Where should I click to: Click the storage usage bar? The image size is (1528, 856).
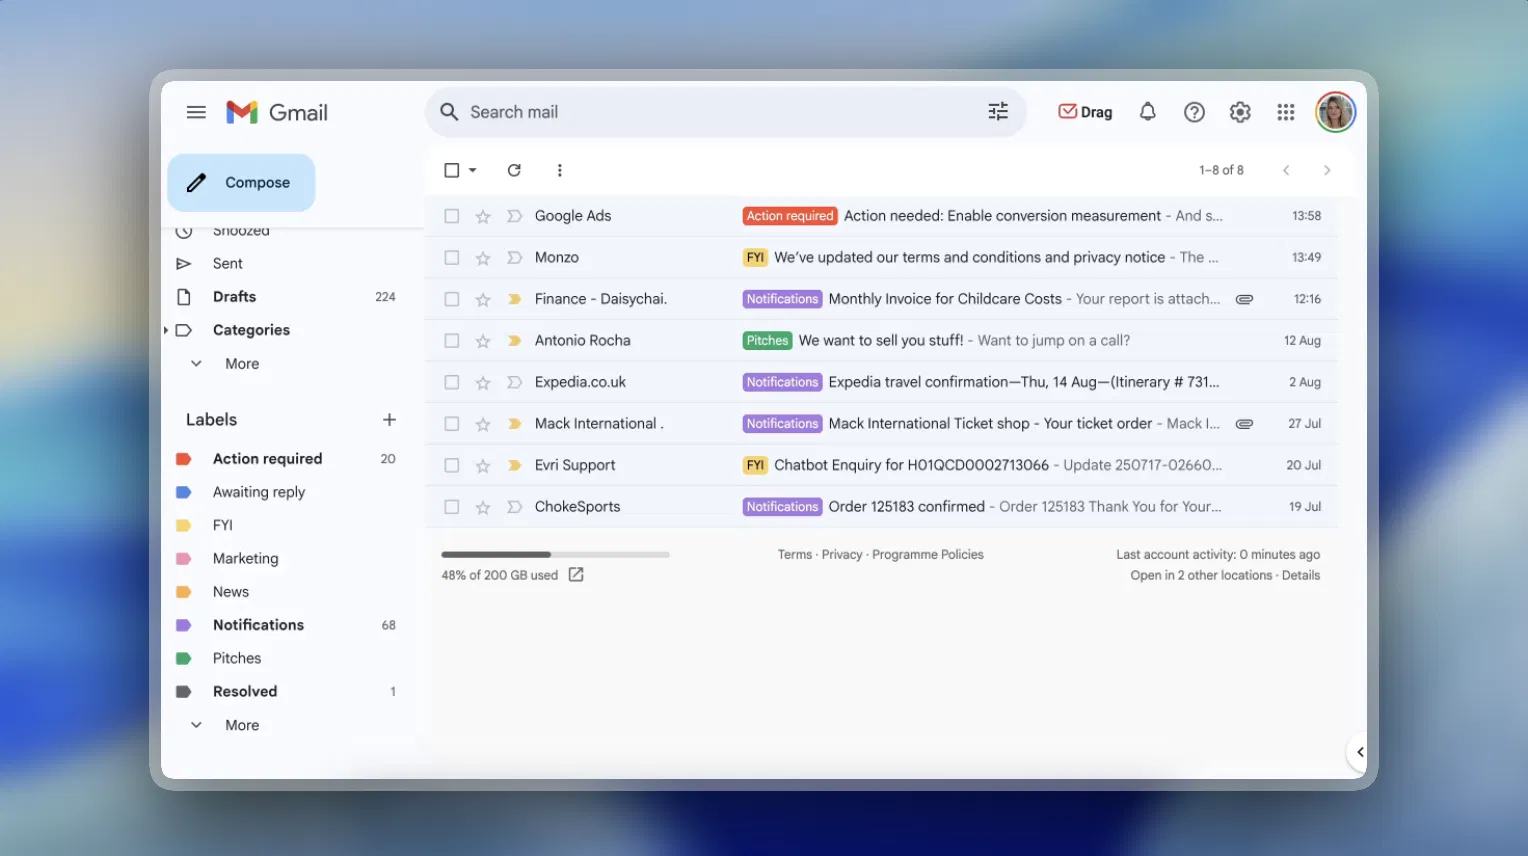tap(553, 554)
